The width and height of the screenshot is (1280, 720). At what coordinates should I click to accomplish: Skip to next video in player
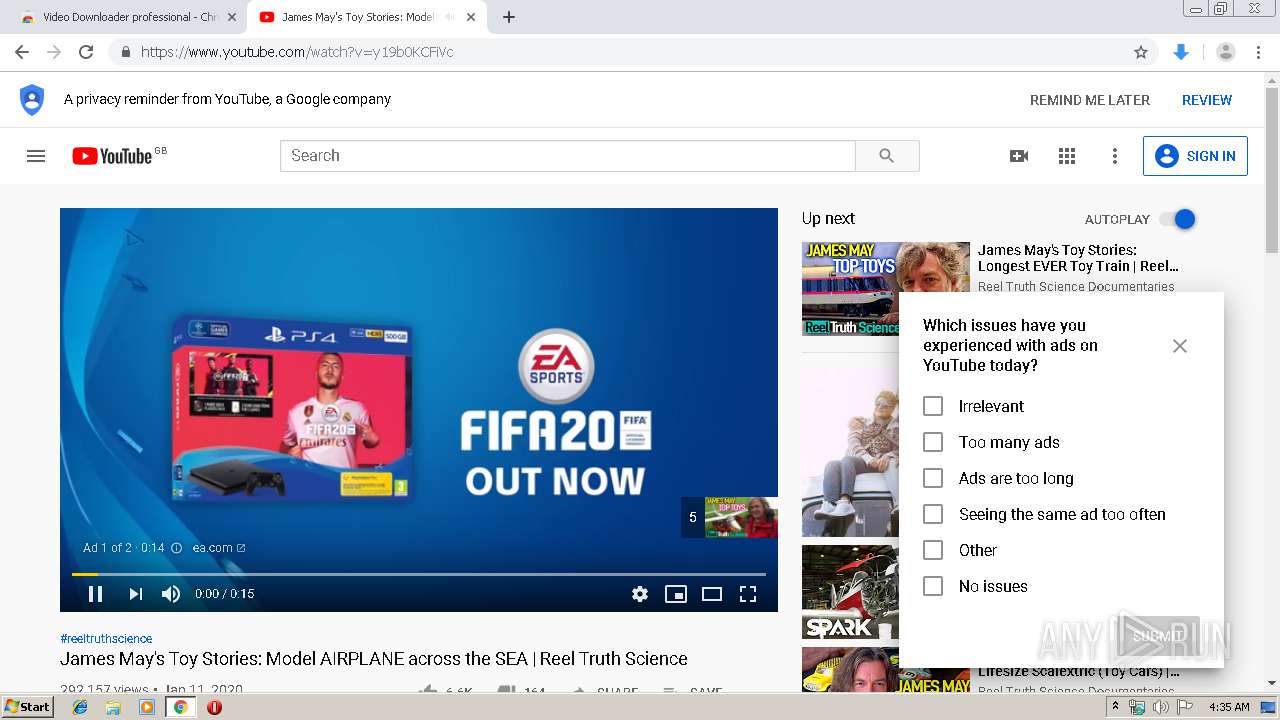point(135,594)
